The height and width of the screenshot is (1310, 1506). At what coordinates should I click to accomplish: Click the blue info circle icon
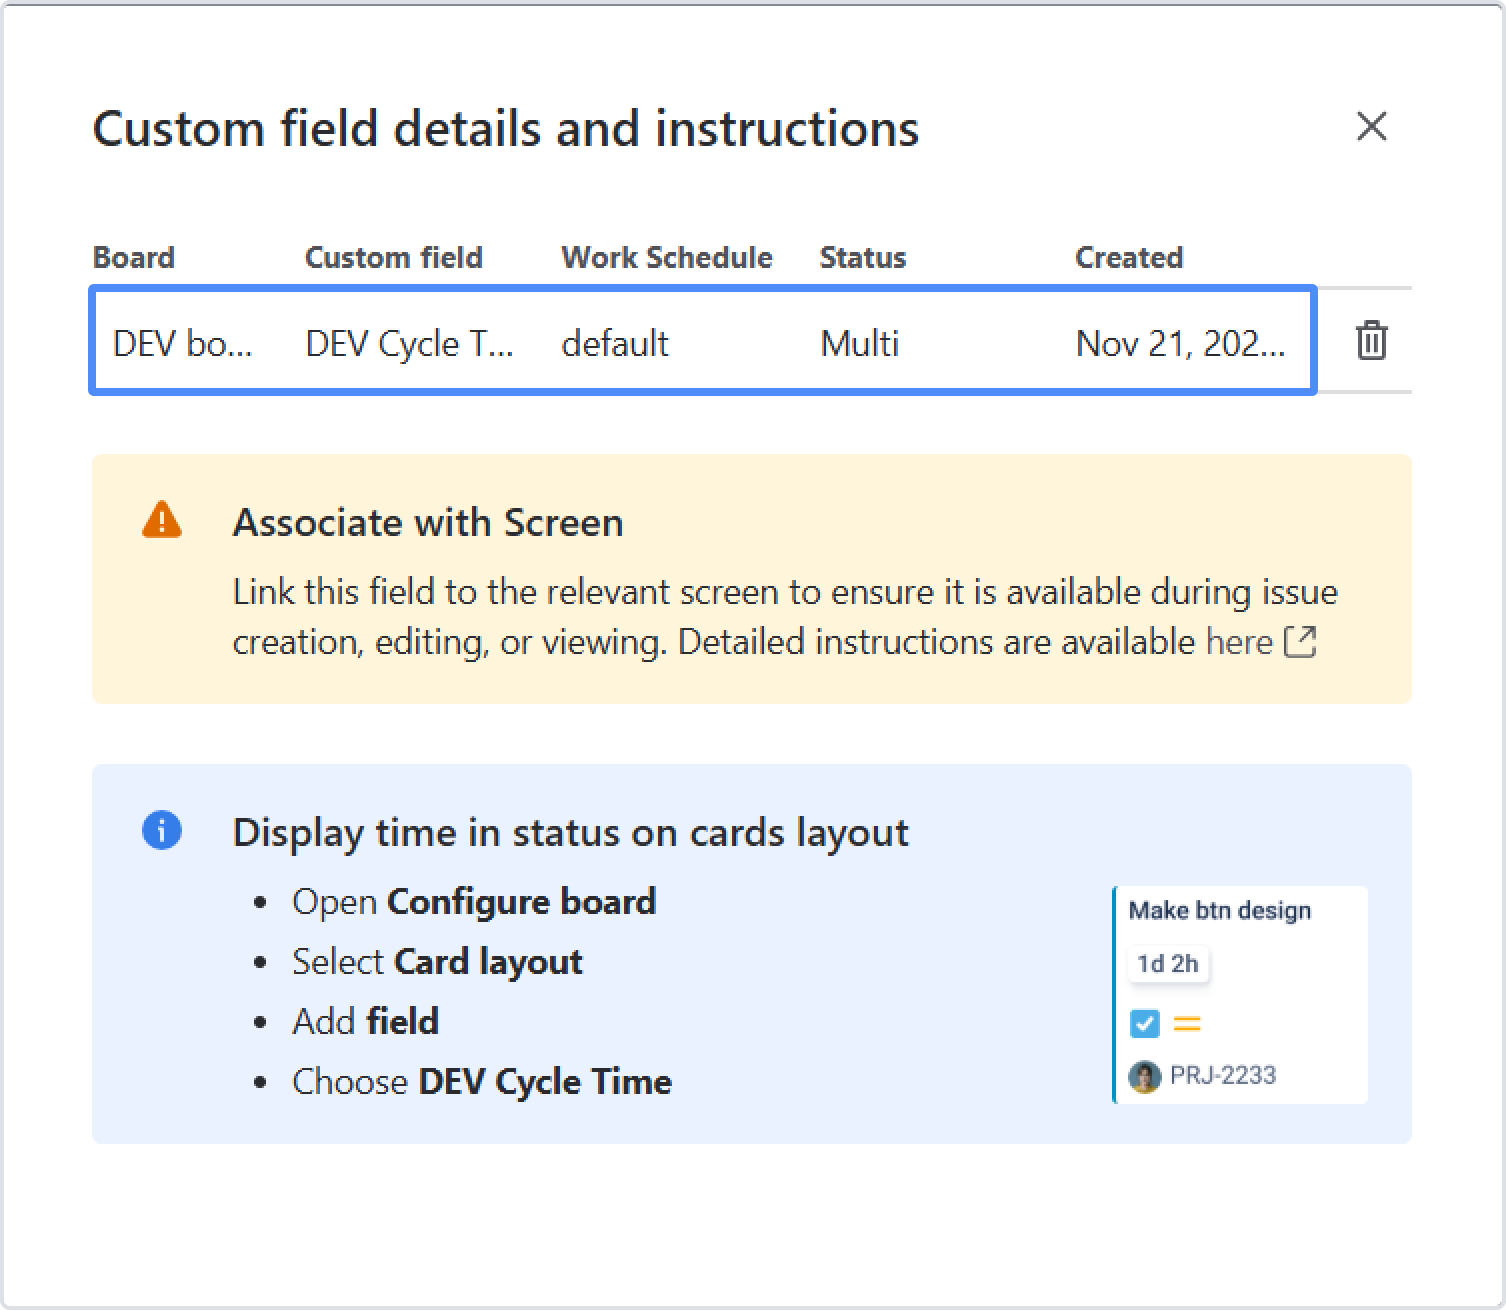point(162,830)
